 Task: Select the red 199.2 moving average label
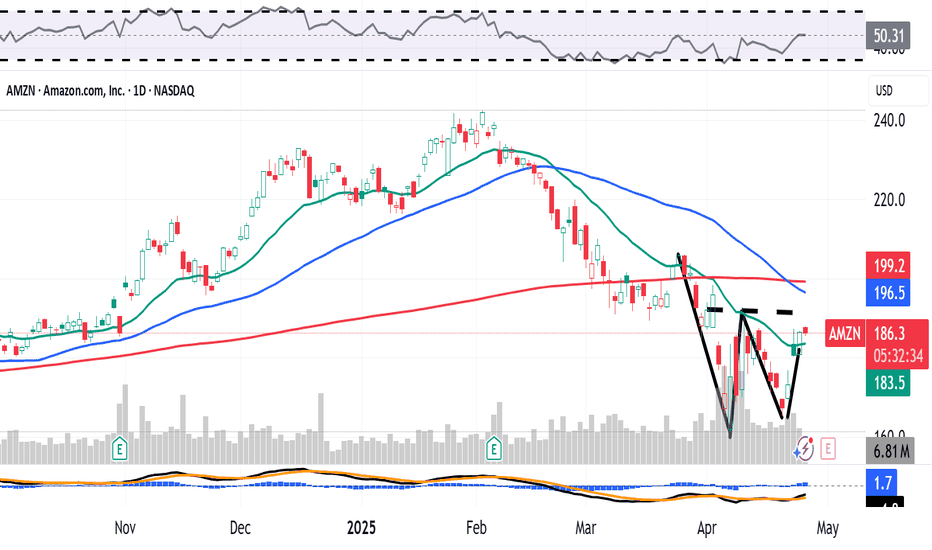click(888, 266)
